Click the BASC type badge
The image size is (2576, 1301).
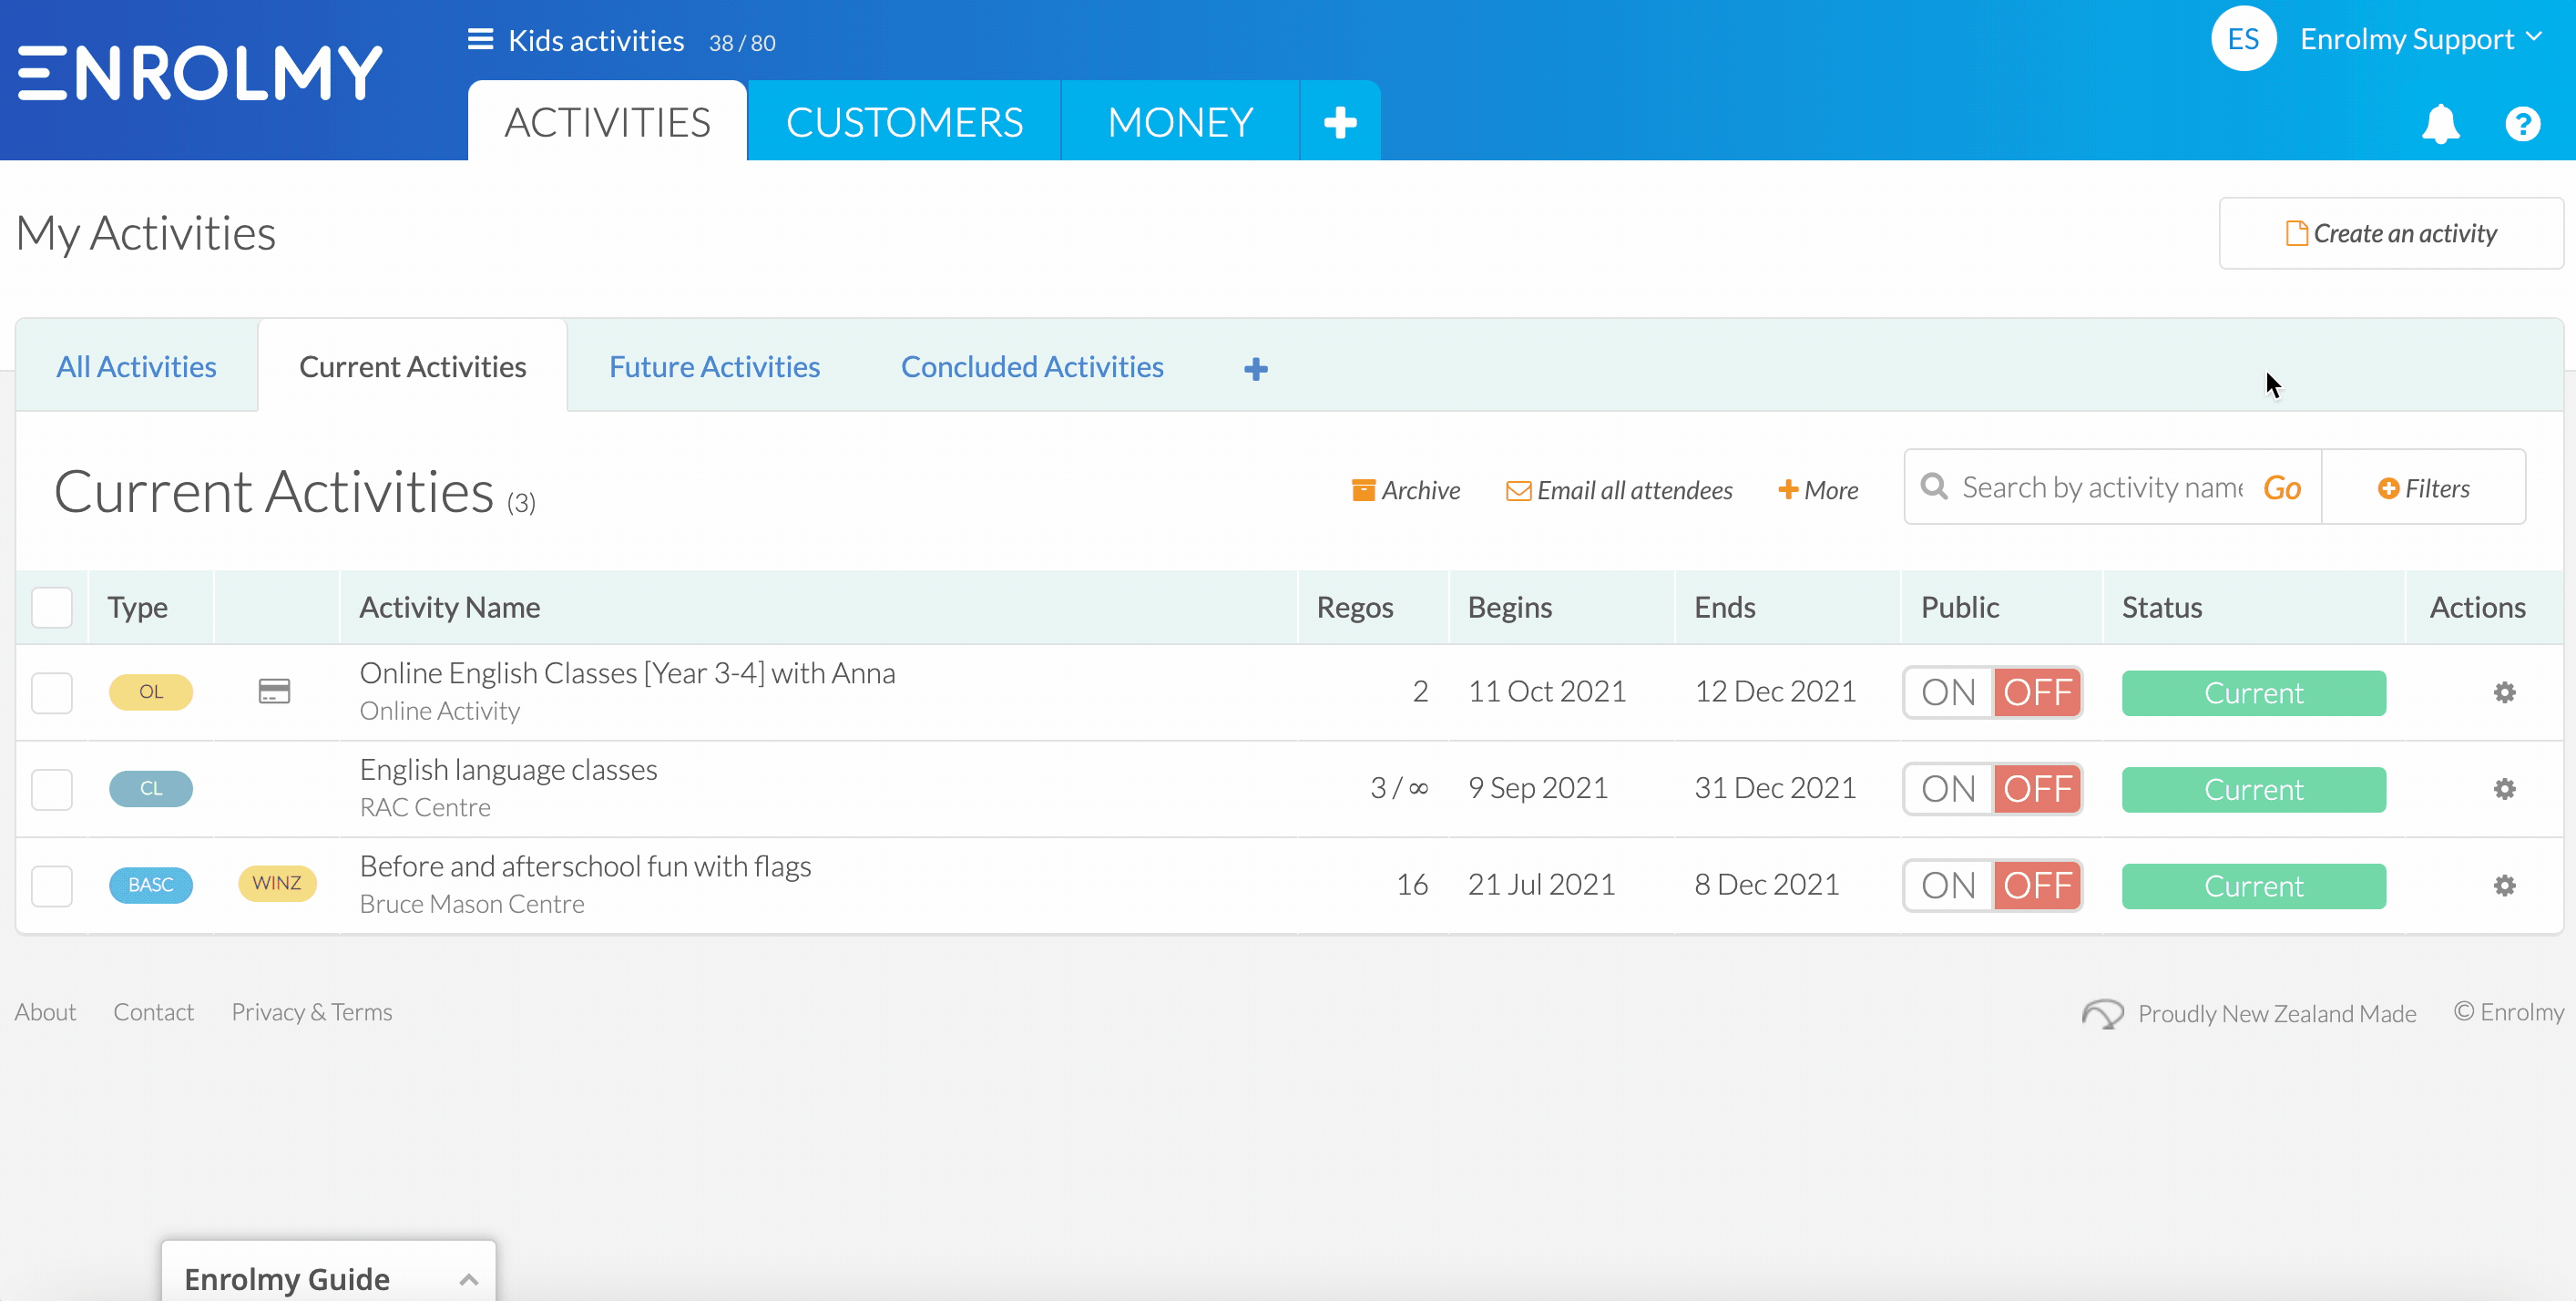(x=151, y=885)
